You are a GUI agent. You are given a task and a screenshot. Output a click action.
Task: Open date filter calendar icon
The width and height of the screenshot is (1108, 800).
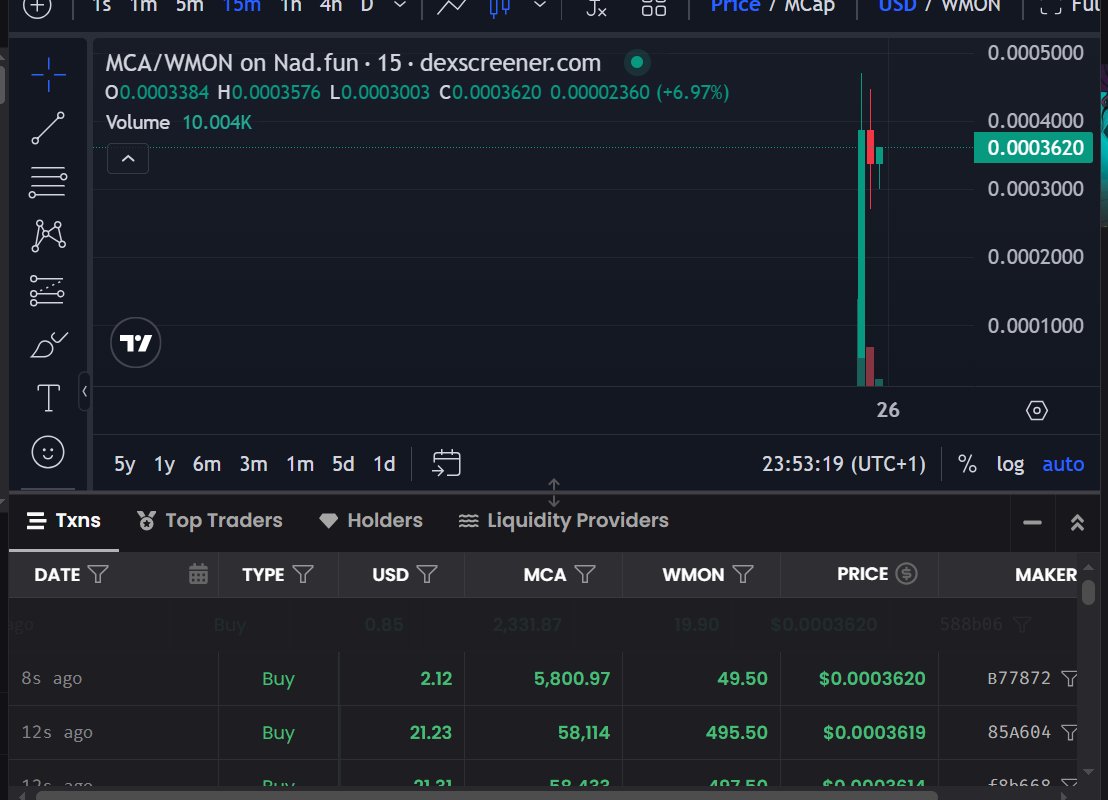(199, 574)
